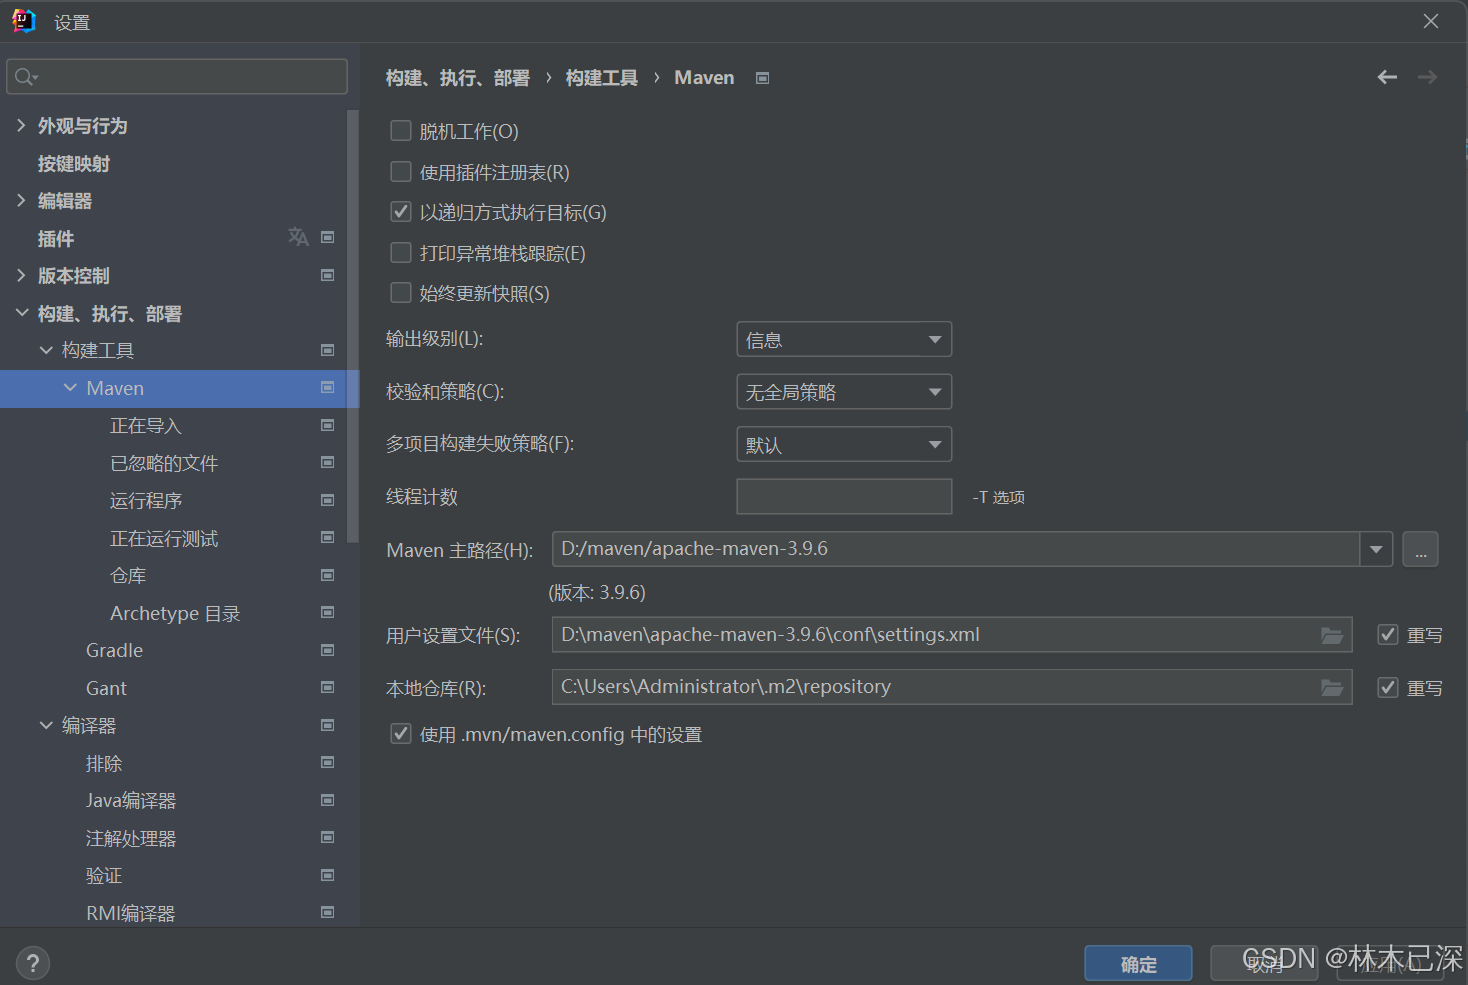Collapse the Maven tree node

[70, 387]
